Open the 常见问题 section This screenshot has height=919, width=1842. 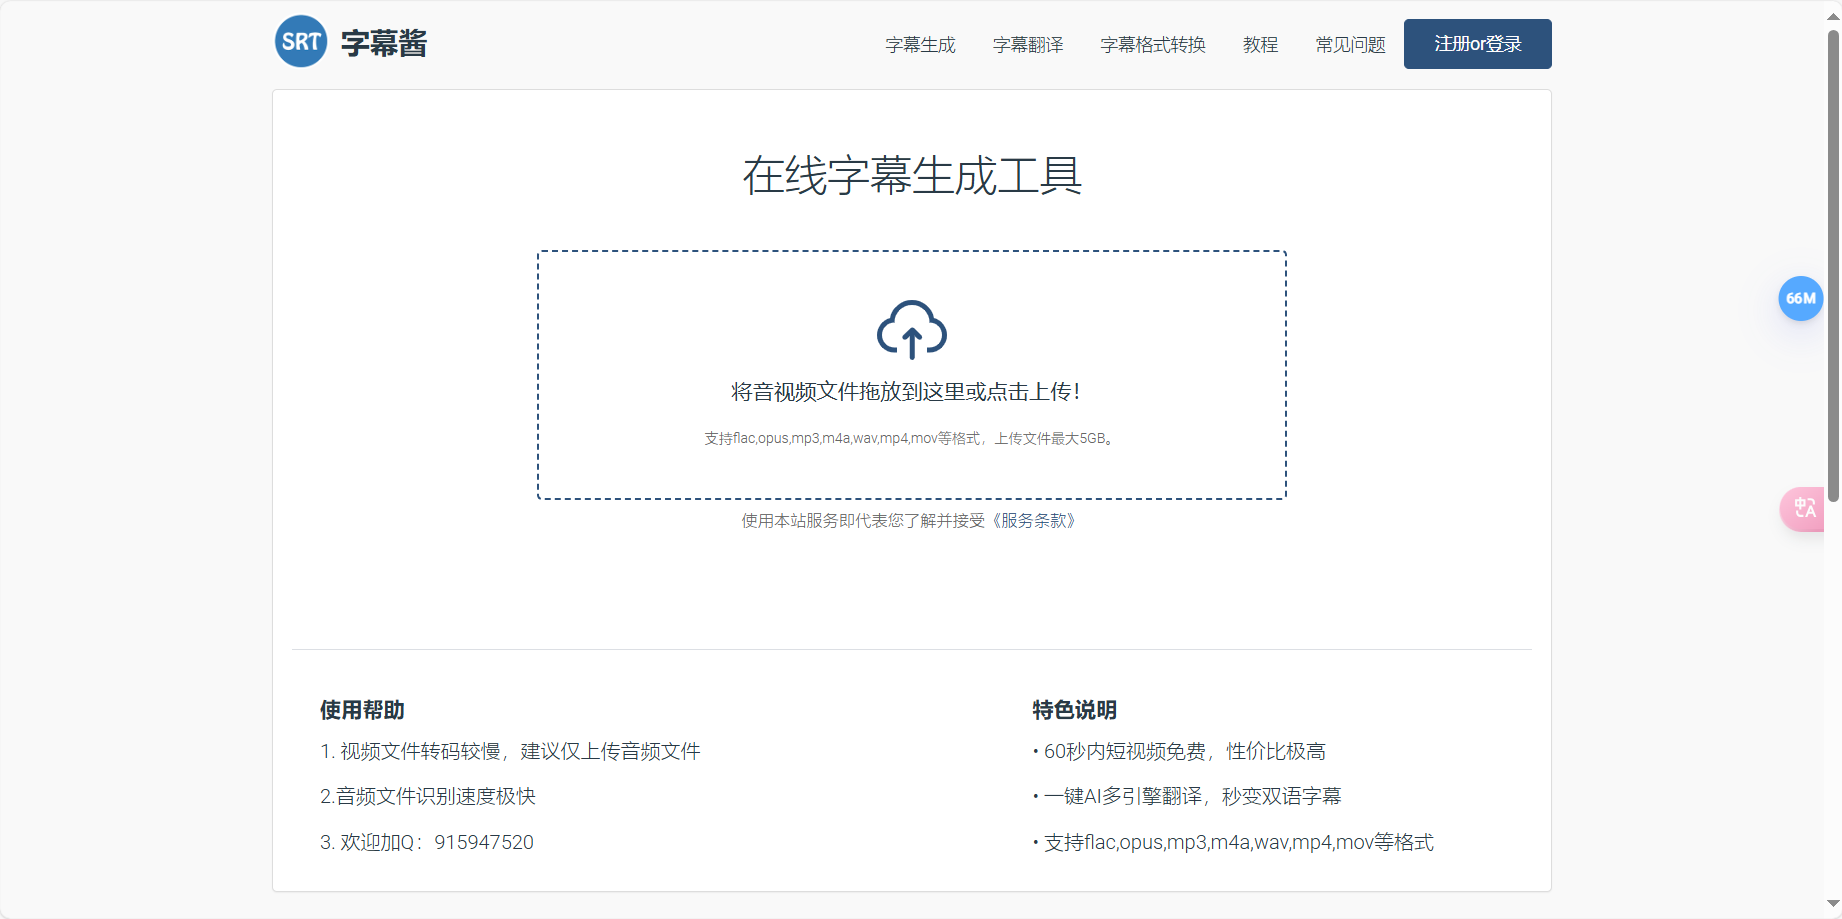(x=1350, y=44)
